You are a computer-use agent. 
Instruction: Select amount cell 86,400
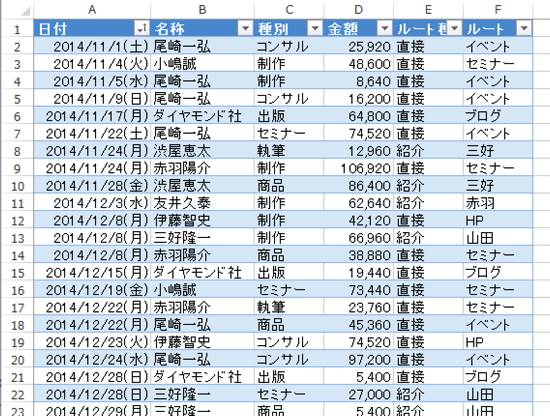click(359, 185)
